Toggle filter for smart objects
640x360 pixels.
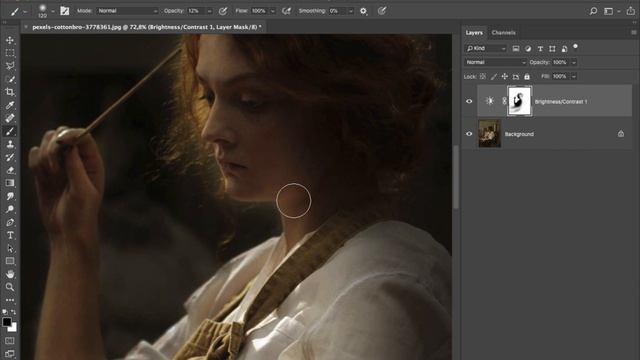click(564, 49)
